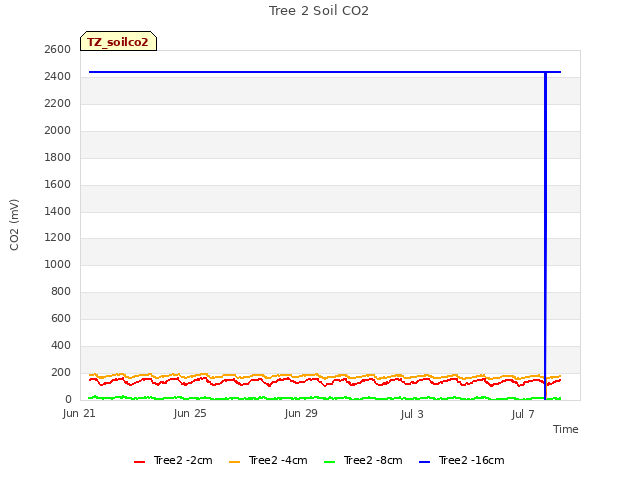This screenshot has width=640, height=480.
Task: Click the 2600 y-axis tick label
Action: 58,50
